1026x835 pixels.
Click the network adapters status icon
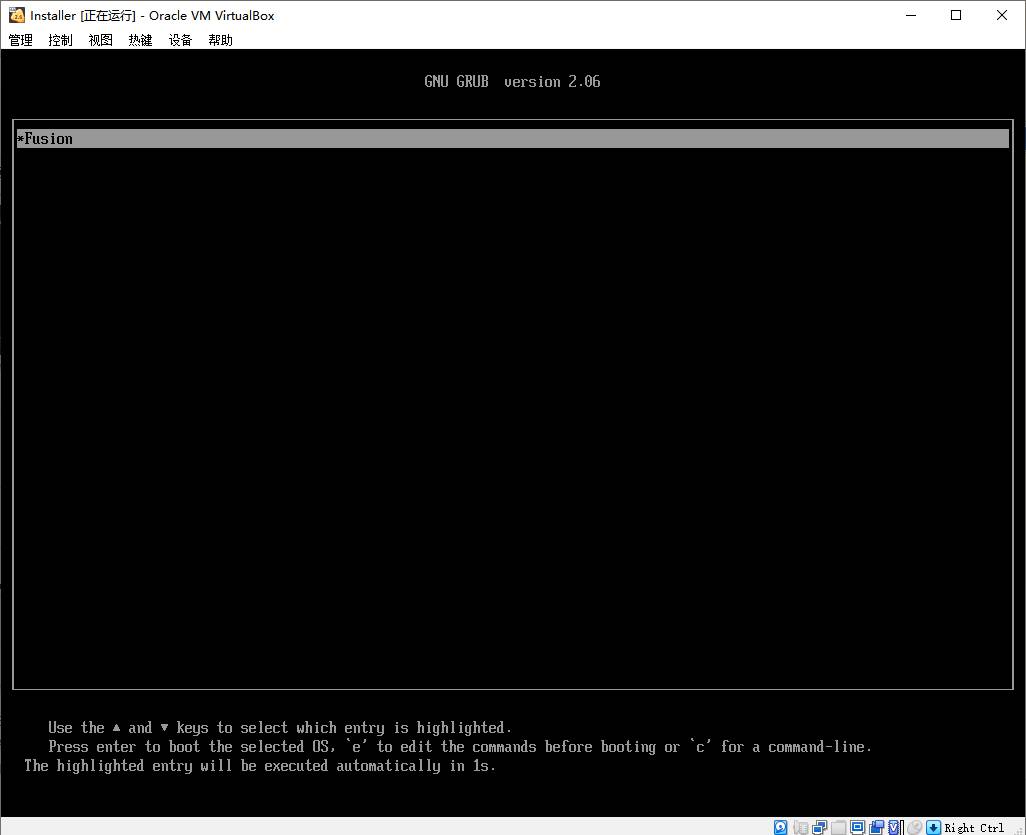point(819,828)
